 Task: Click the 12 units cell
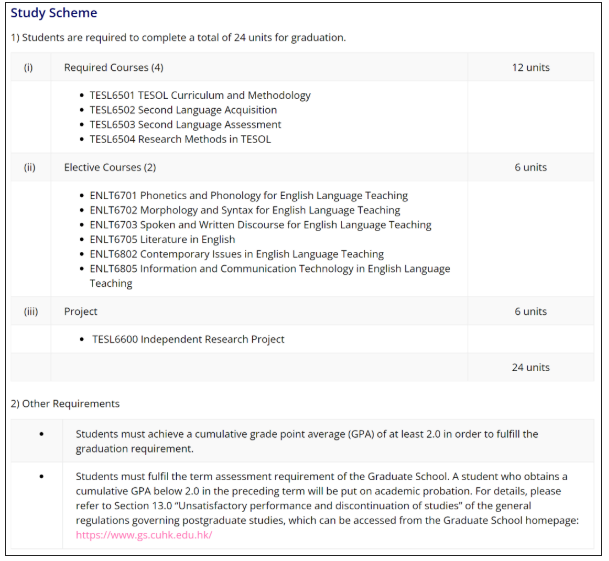pyautogui.click(x=531, y=68)
